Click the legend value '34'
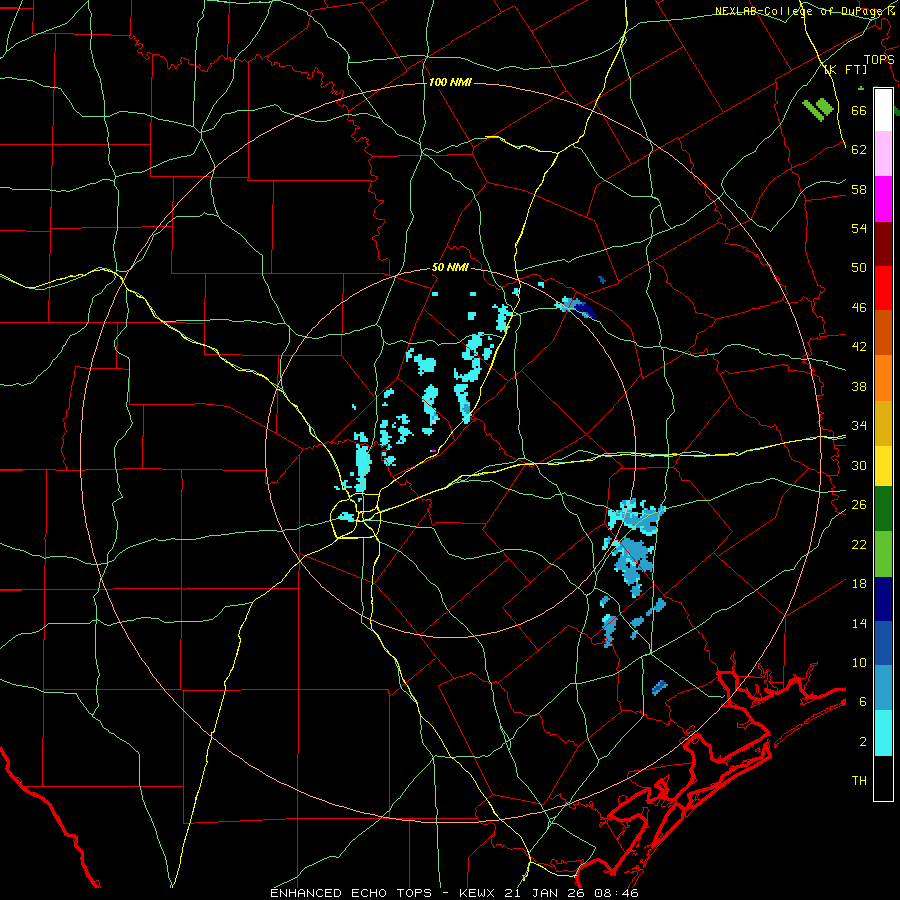This screenshot has width=900, height=900. (859, 425)
